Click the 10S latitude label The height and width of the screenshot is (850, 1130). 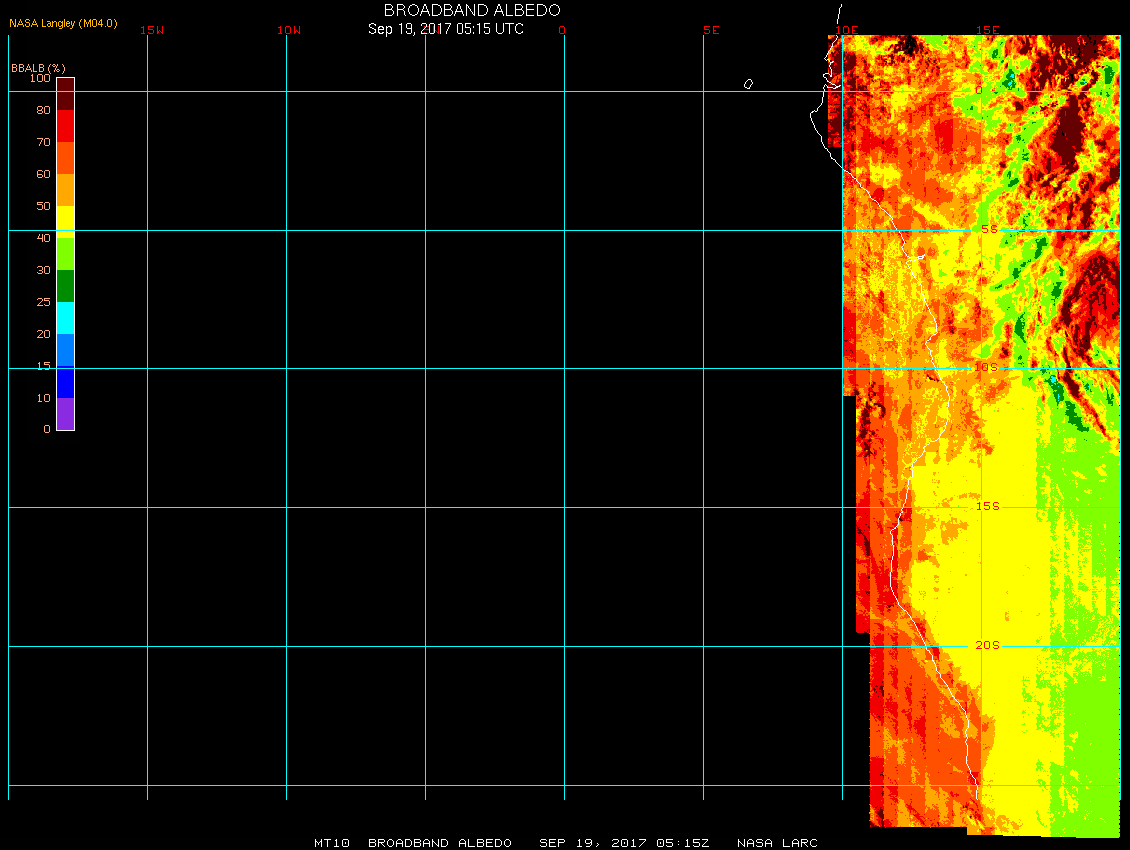click(x=986, y=367)
